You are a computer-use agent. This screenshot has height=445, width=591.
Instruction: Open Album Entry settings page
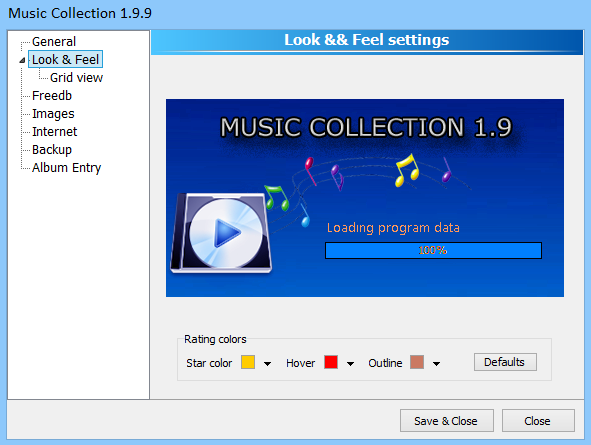click(x=66, y=168)
